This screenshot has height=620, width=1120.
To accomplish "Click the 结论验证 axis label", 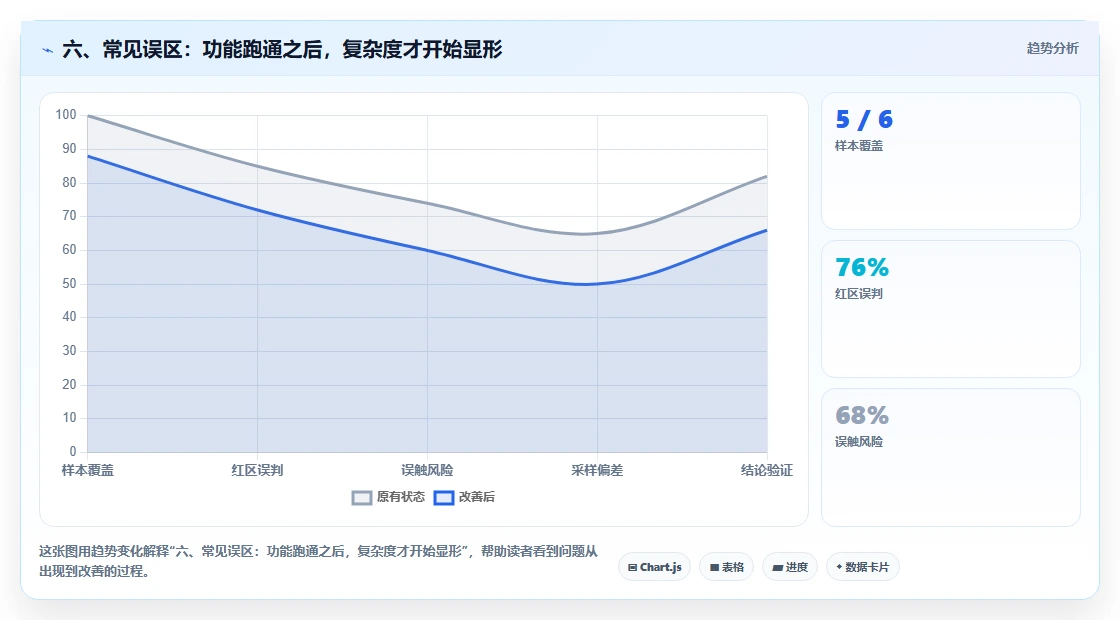I will pyautogui.click(x=766, y=470).
